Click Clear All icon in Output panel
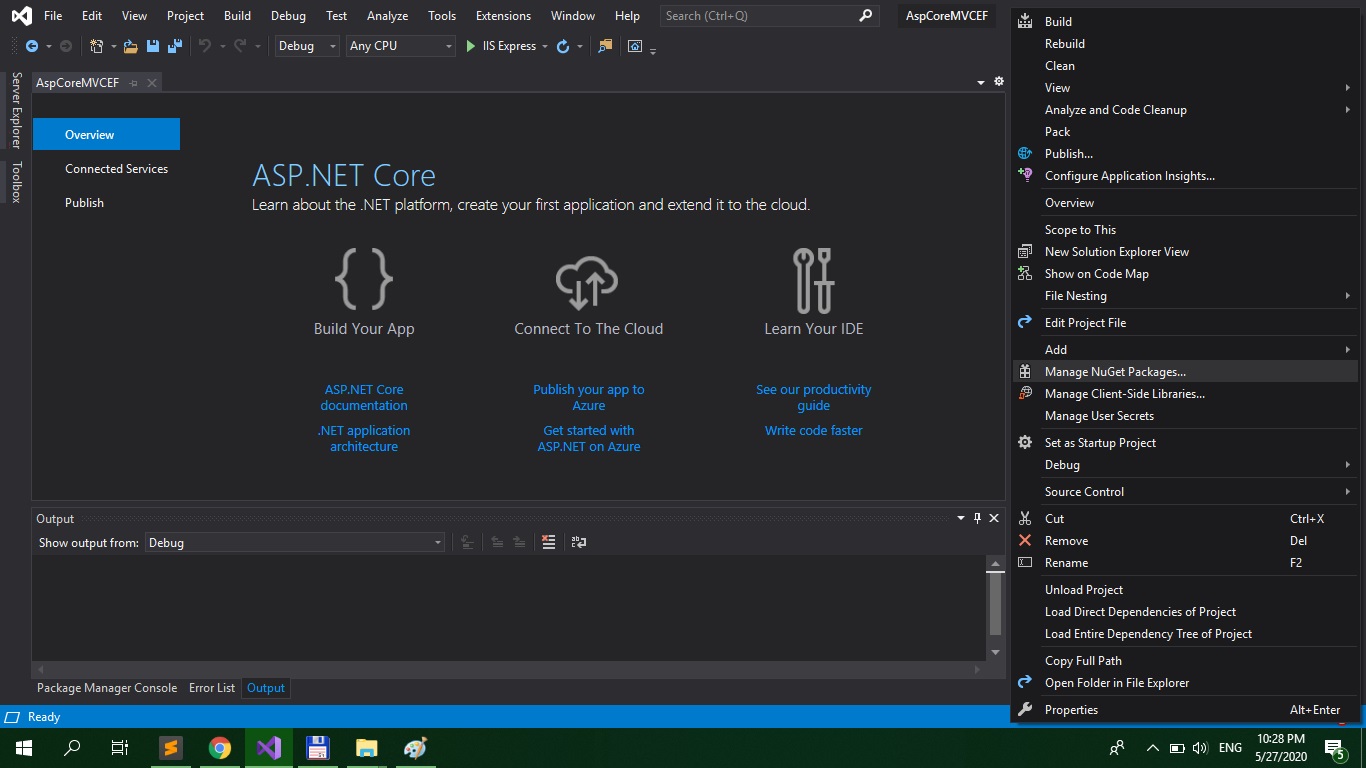Screen dimensions: 1366x768 548,542
